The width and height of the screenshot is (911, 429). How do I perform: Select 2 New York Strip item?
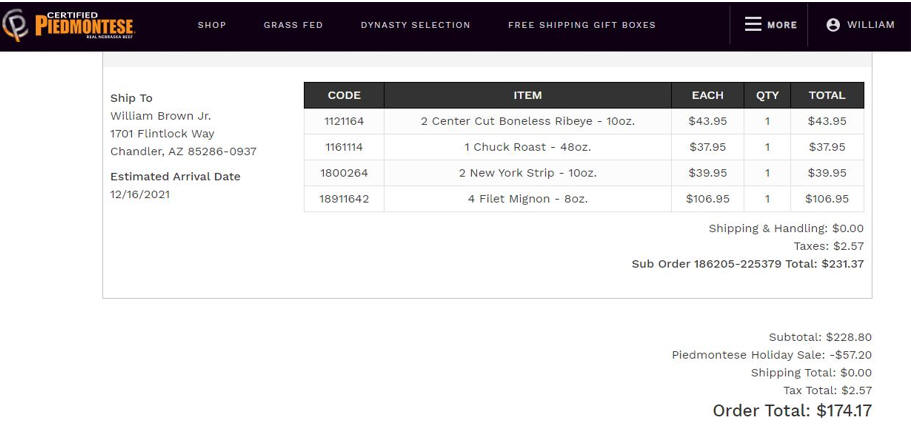pos(528,173)
